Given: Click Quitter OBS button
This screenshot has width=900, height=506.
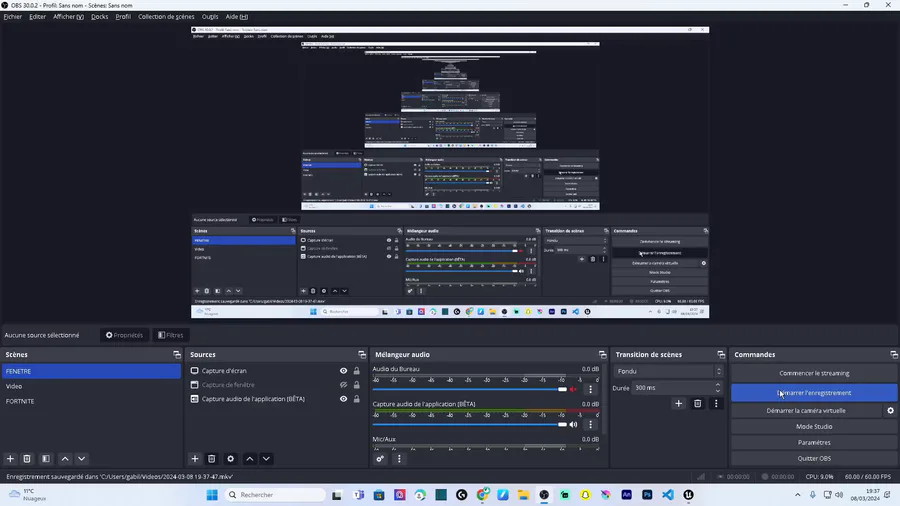Looking at the screenshot, I should click(814, 458).
